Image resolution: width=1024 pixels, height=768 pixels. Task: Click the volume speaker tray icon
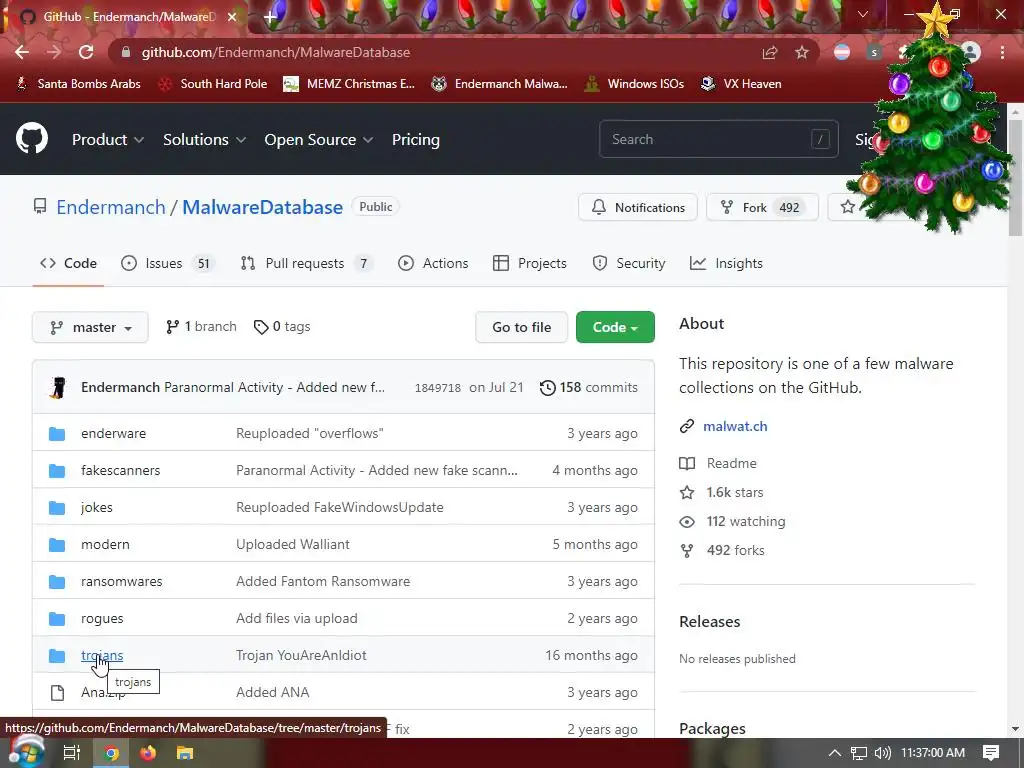point(882,753)
